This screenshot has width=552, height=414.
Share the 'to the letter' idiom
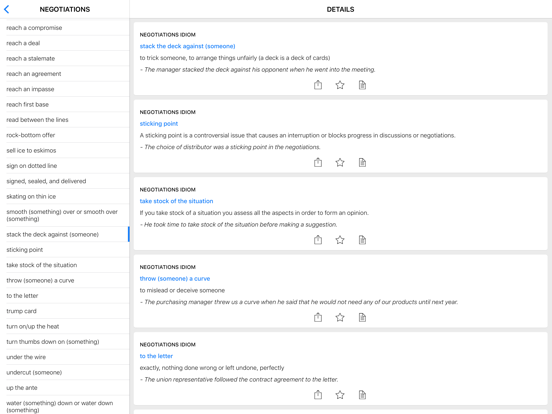pyautogui.click(x=318, y=395)
